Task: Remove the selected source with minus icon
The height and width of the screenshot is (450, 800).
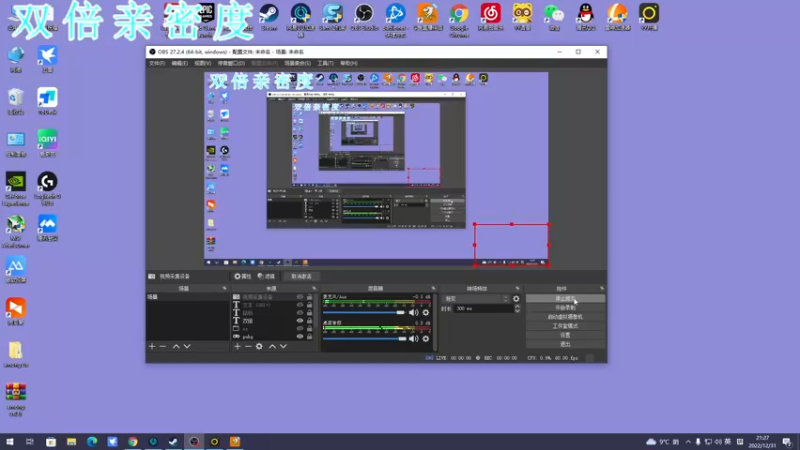Action: (248, 346)
